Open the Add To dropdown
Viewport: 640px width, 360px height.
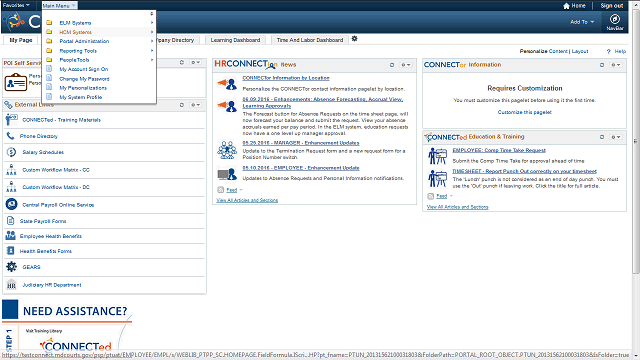[x=582, y=22]
